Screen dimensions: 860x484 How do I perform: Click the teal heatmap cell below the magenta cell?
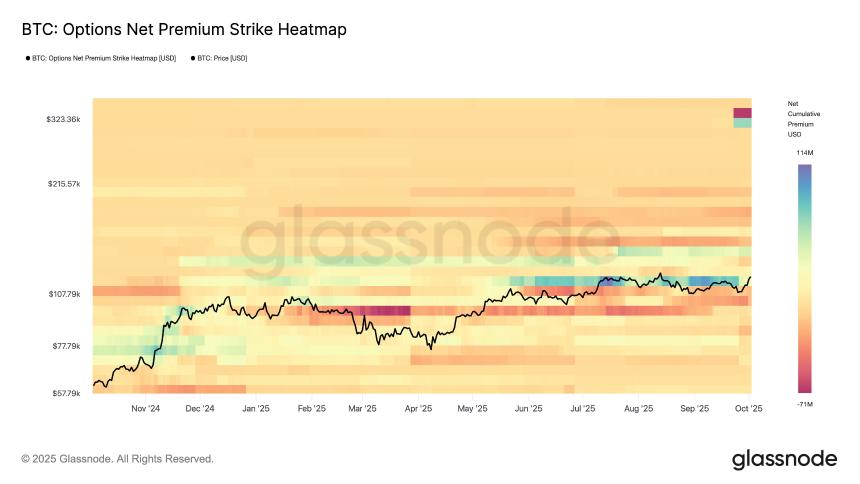[742, 124]
